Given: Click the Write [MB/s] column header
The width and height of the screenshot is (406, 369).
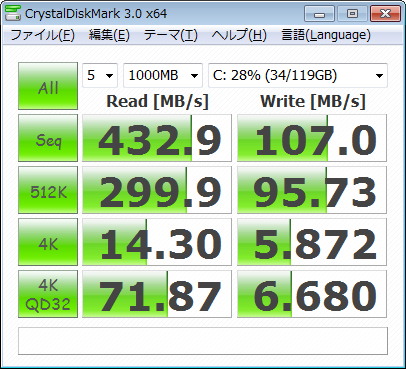Looking at the screenshot, I should click(313, 101).
